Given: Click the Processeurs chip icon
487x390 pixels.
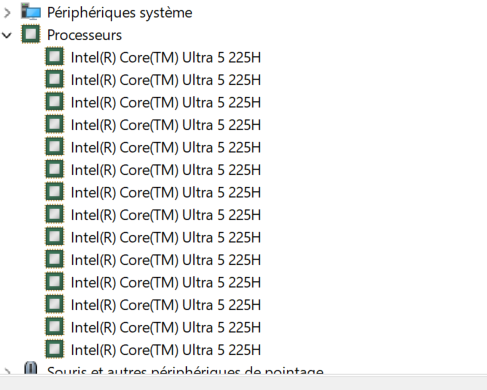Looking at the screenshot, I should pos(31,34).
